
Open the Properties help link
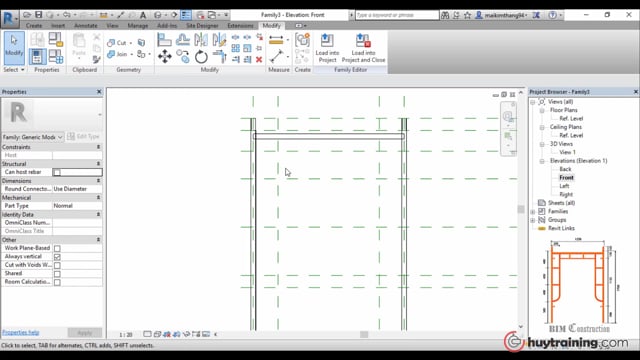(x=20, y=333)
